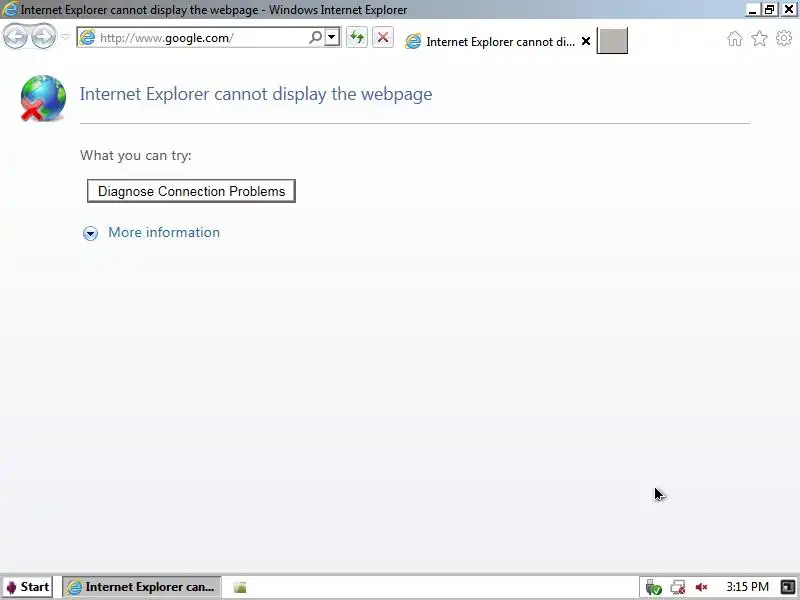Click show desktop icon in tray
The image size is (800, 600).
click(788, 587)
